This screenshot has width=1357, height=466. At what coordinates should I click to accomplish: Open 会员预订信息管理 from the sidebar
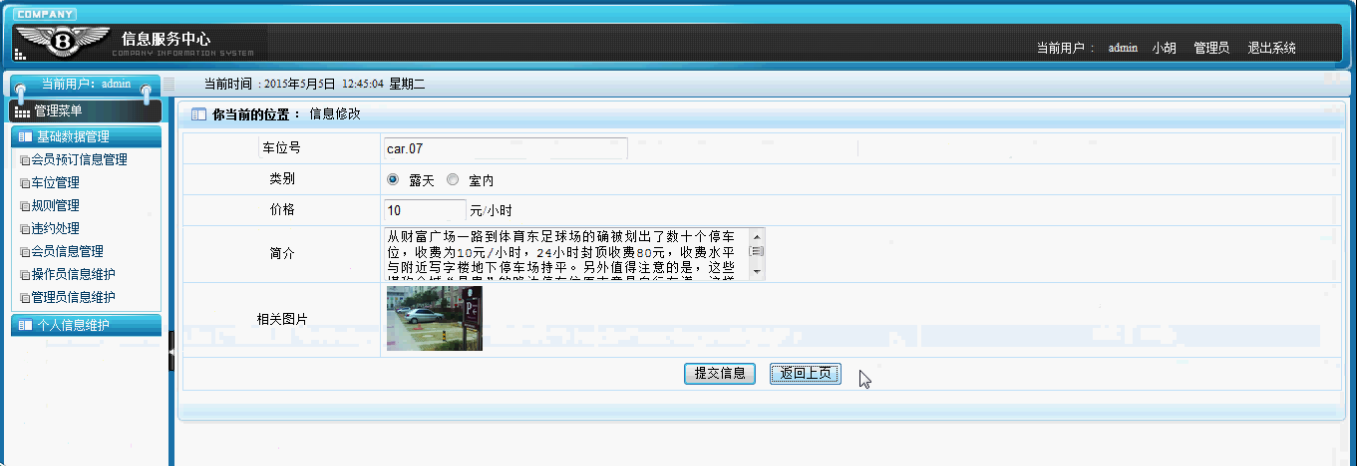(x=79, y=160)
